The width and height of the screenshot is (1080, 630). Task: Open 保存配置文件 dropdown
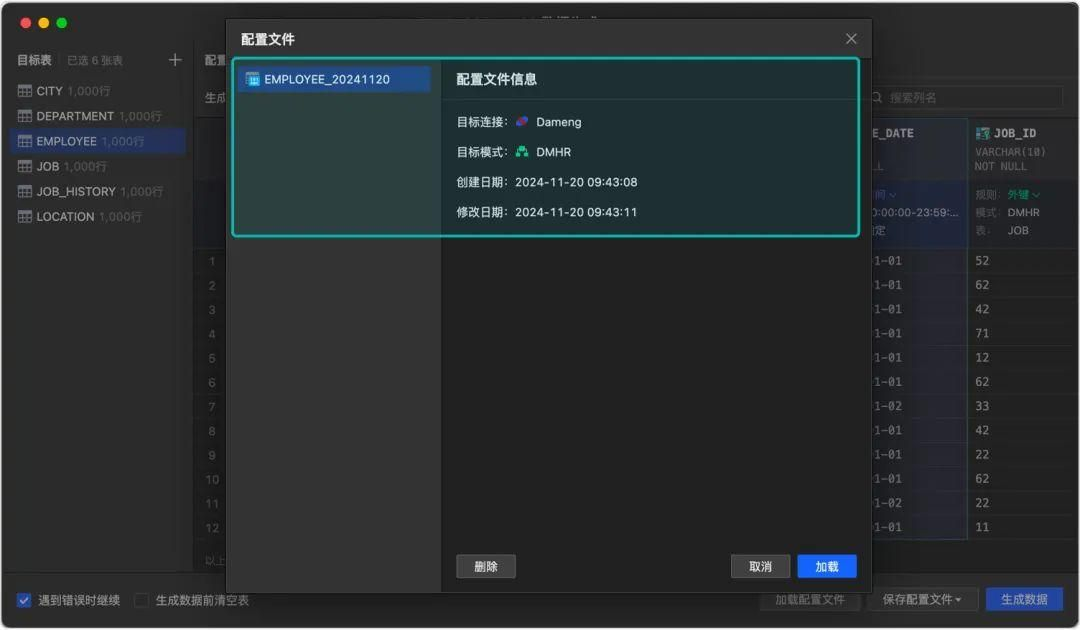pyautogui.click(x=922, y=600)
